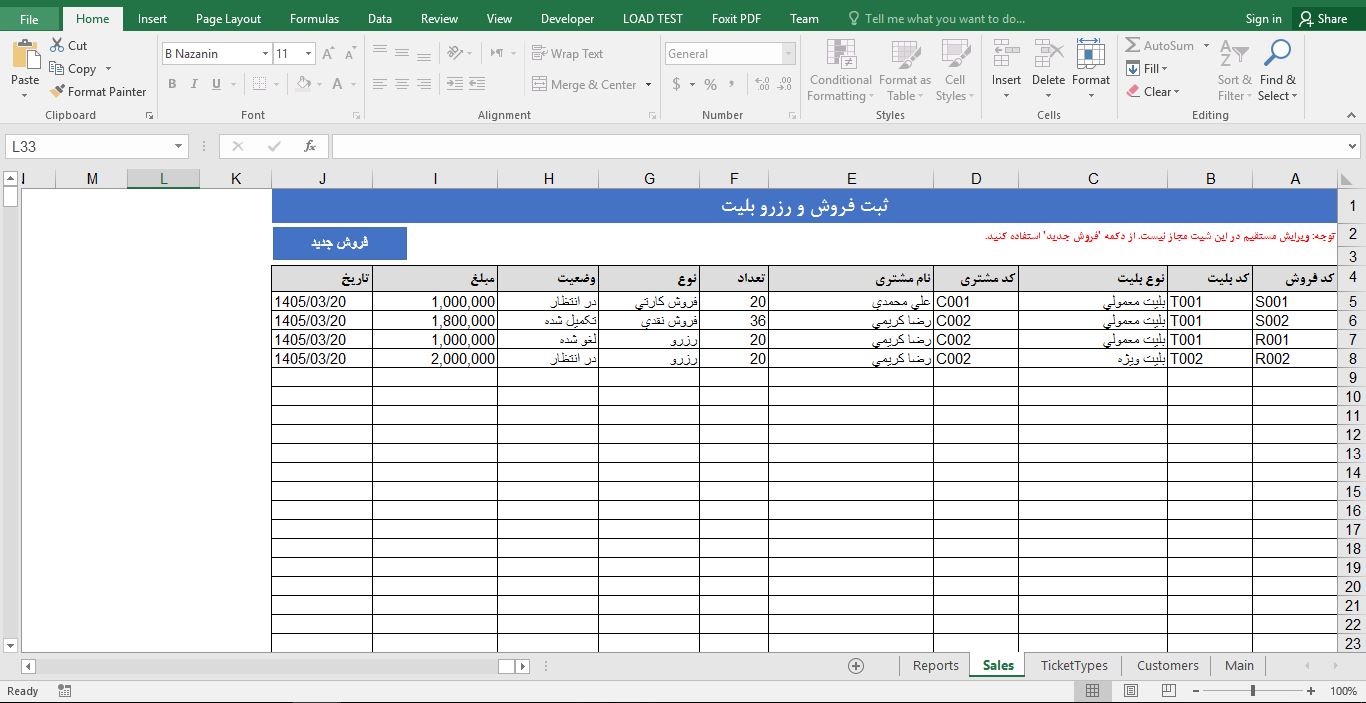Click the Cut scissors icon
The image size is (1366, 703).
57,45
